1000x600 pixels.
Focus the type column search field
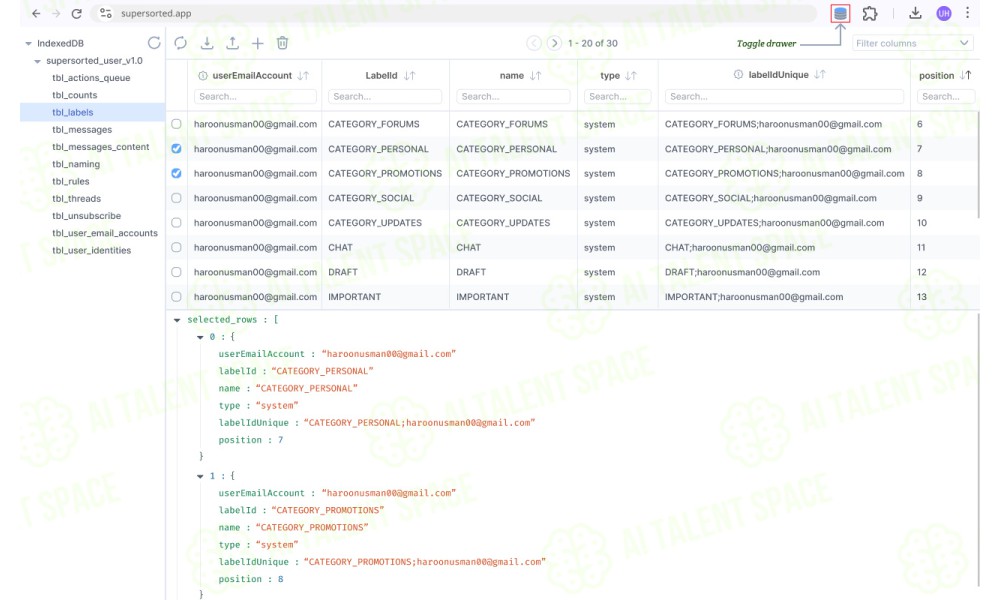617,96
